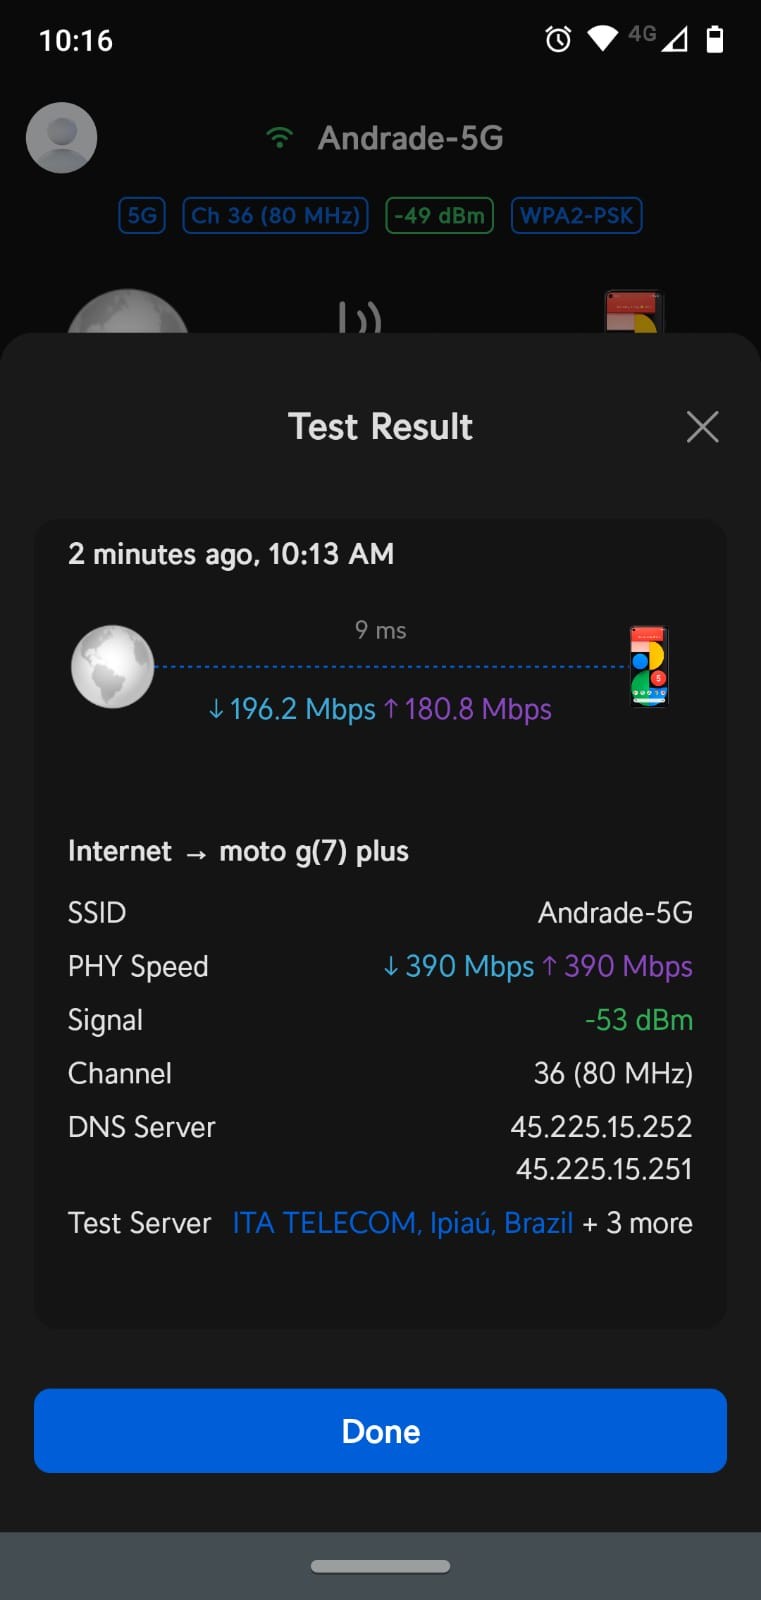Viewport: 761px width, 1600px height.
Task: Open the ITA TELECOM test server link
Action: (x=402, y=1223)
